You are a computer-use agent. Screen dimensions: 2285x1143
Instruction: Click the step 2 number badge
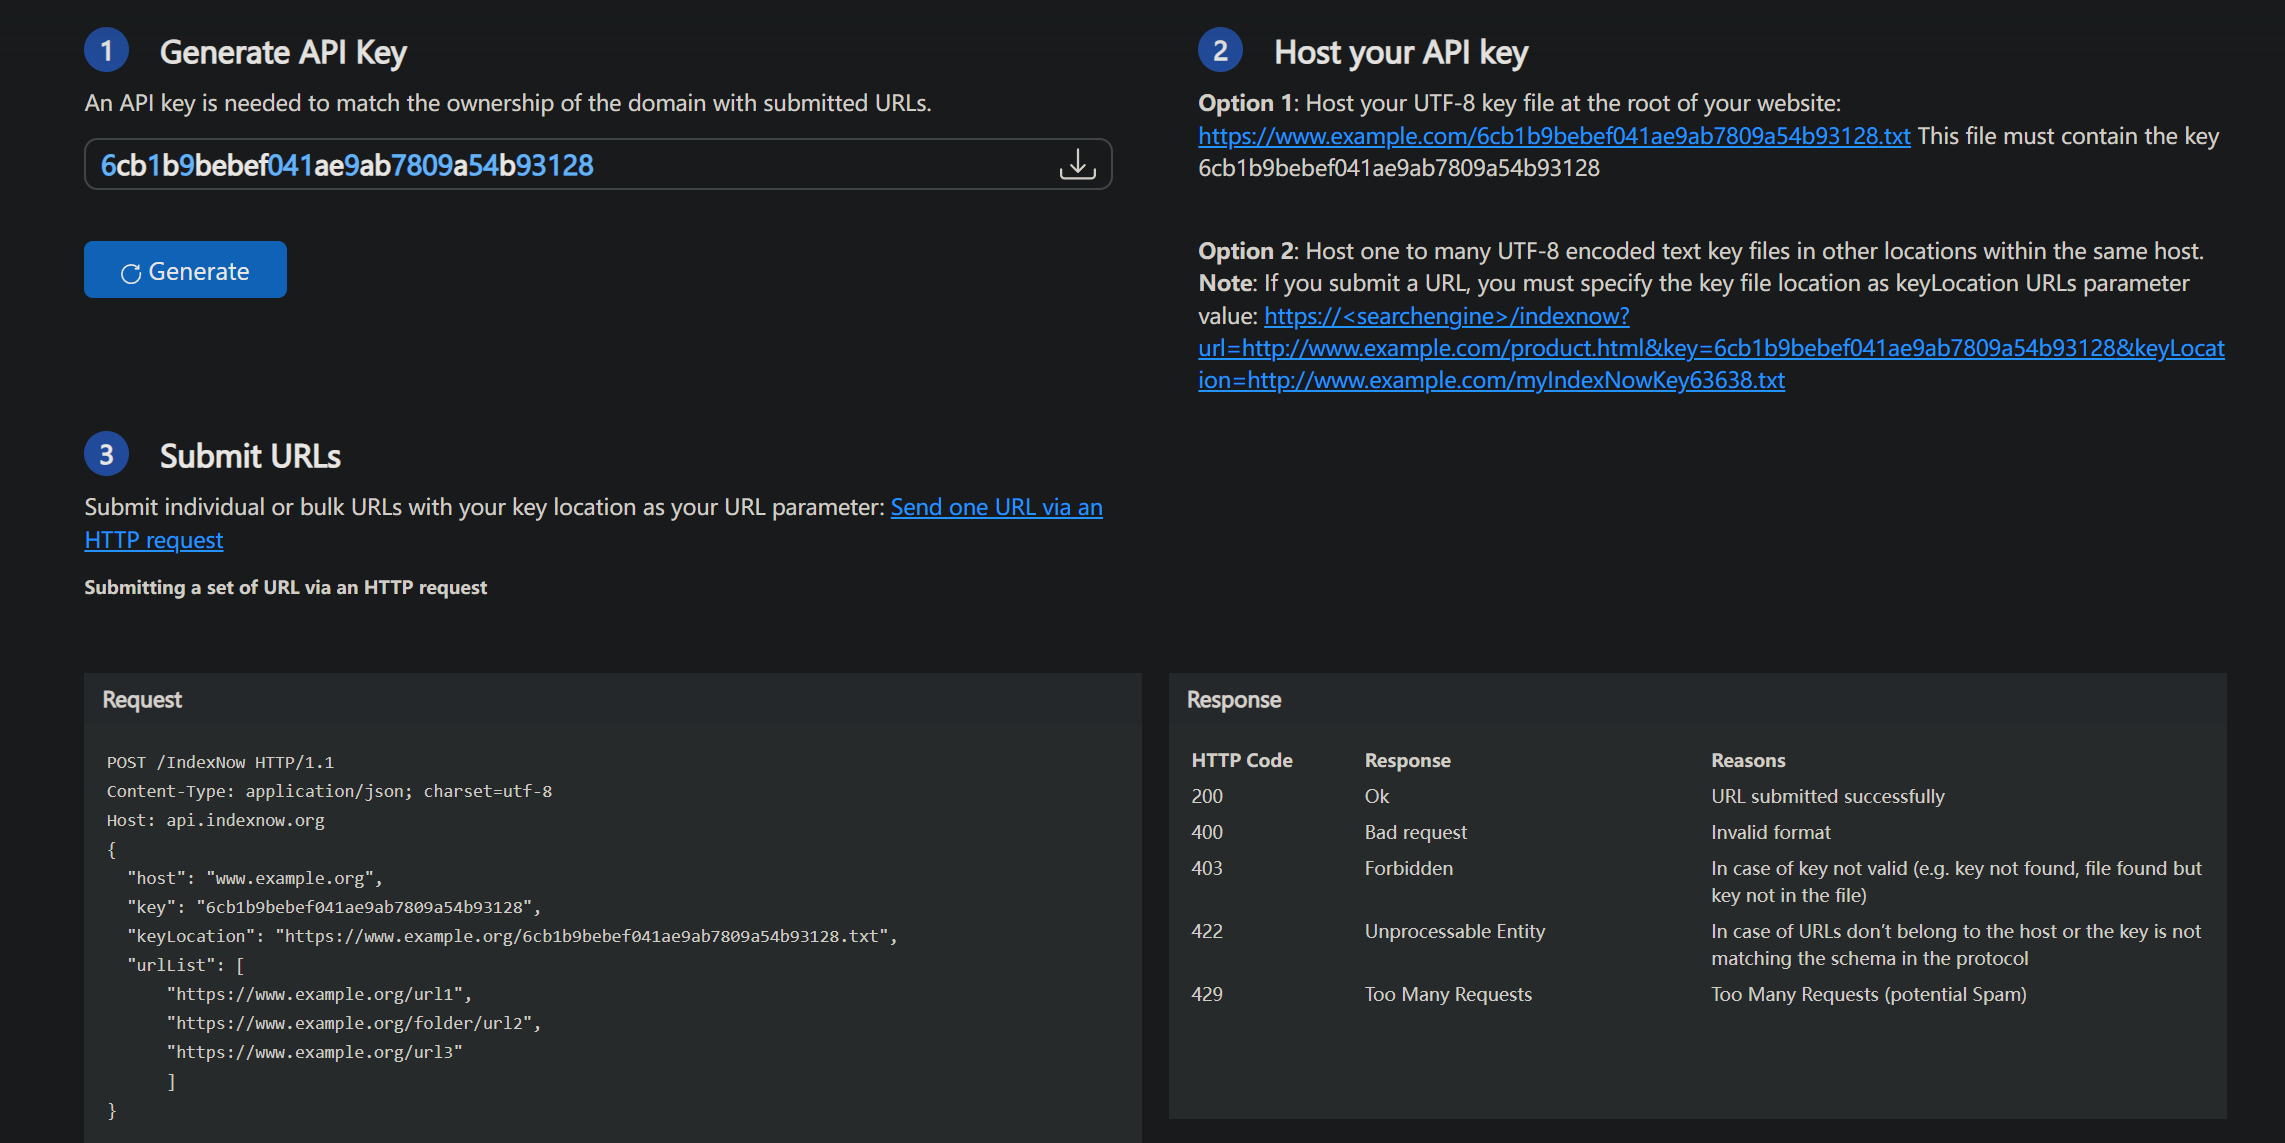tap(1220, 50)
